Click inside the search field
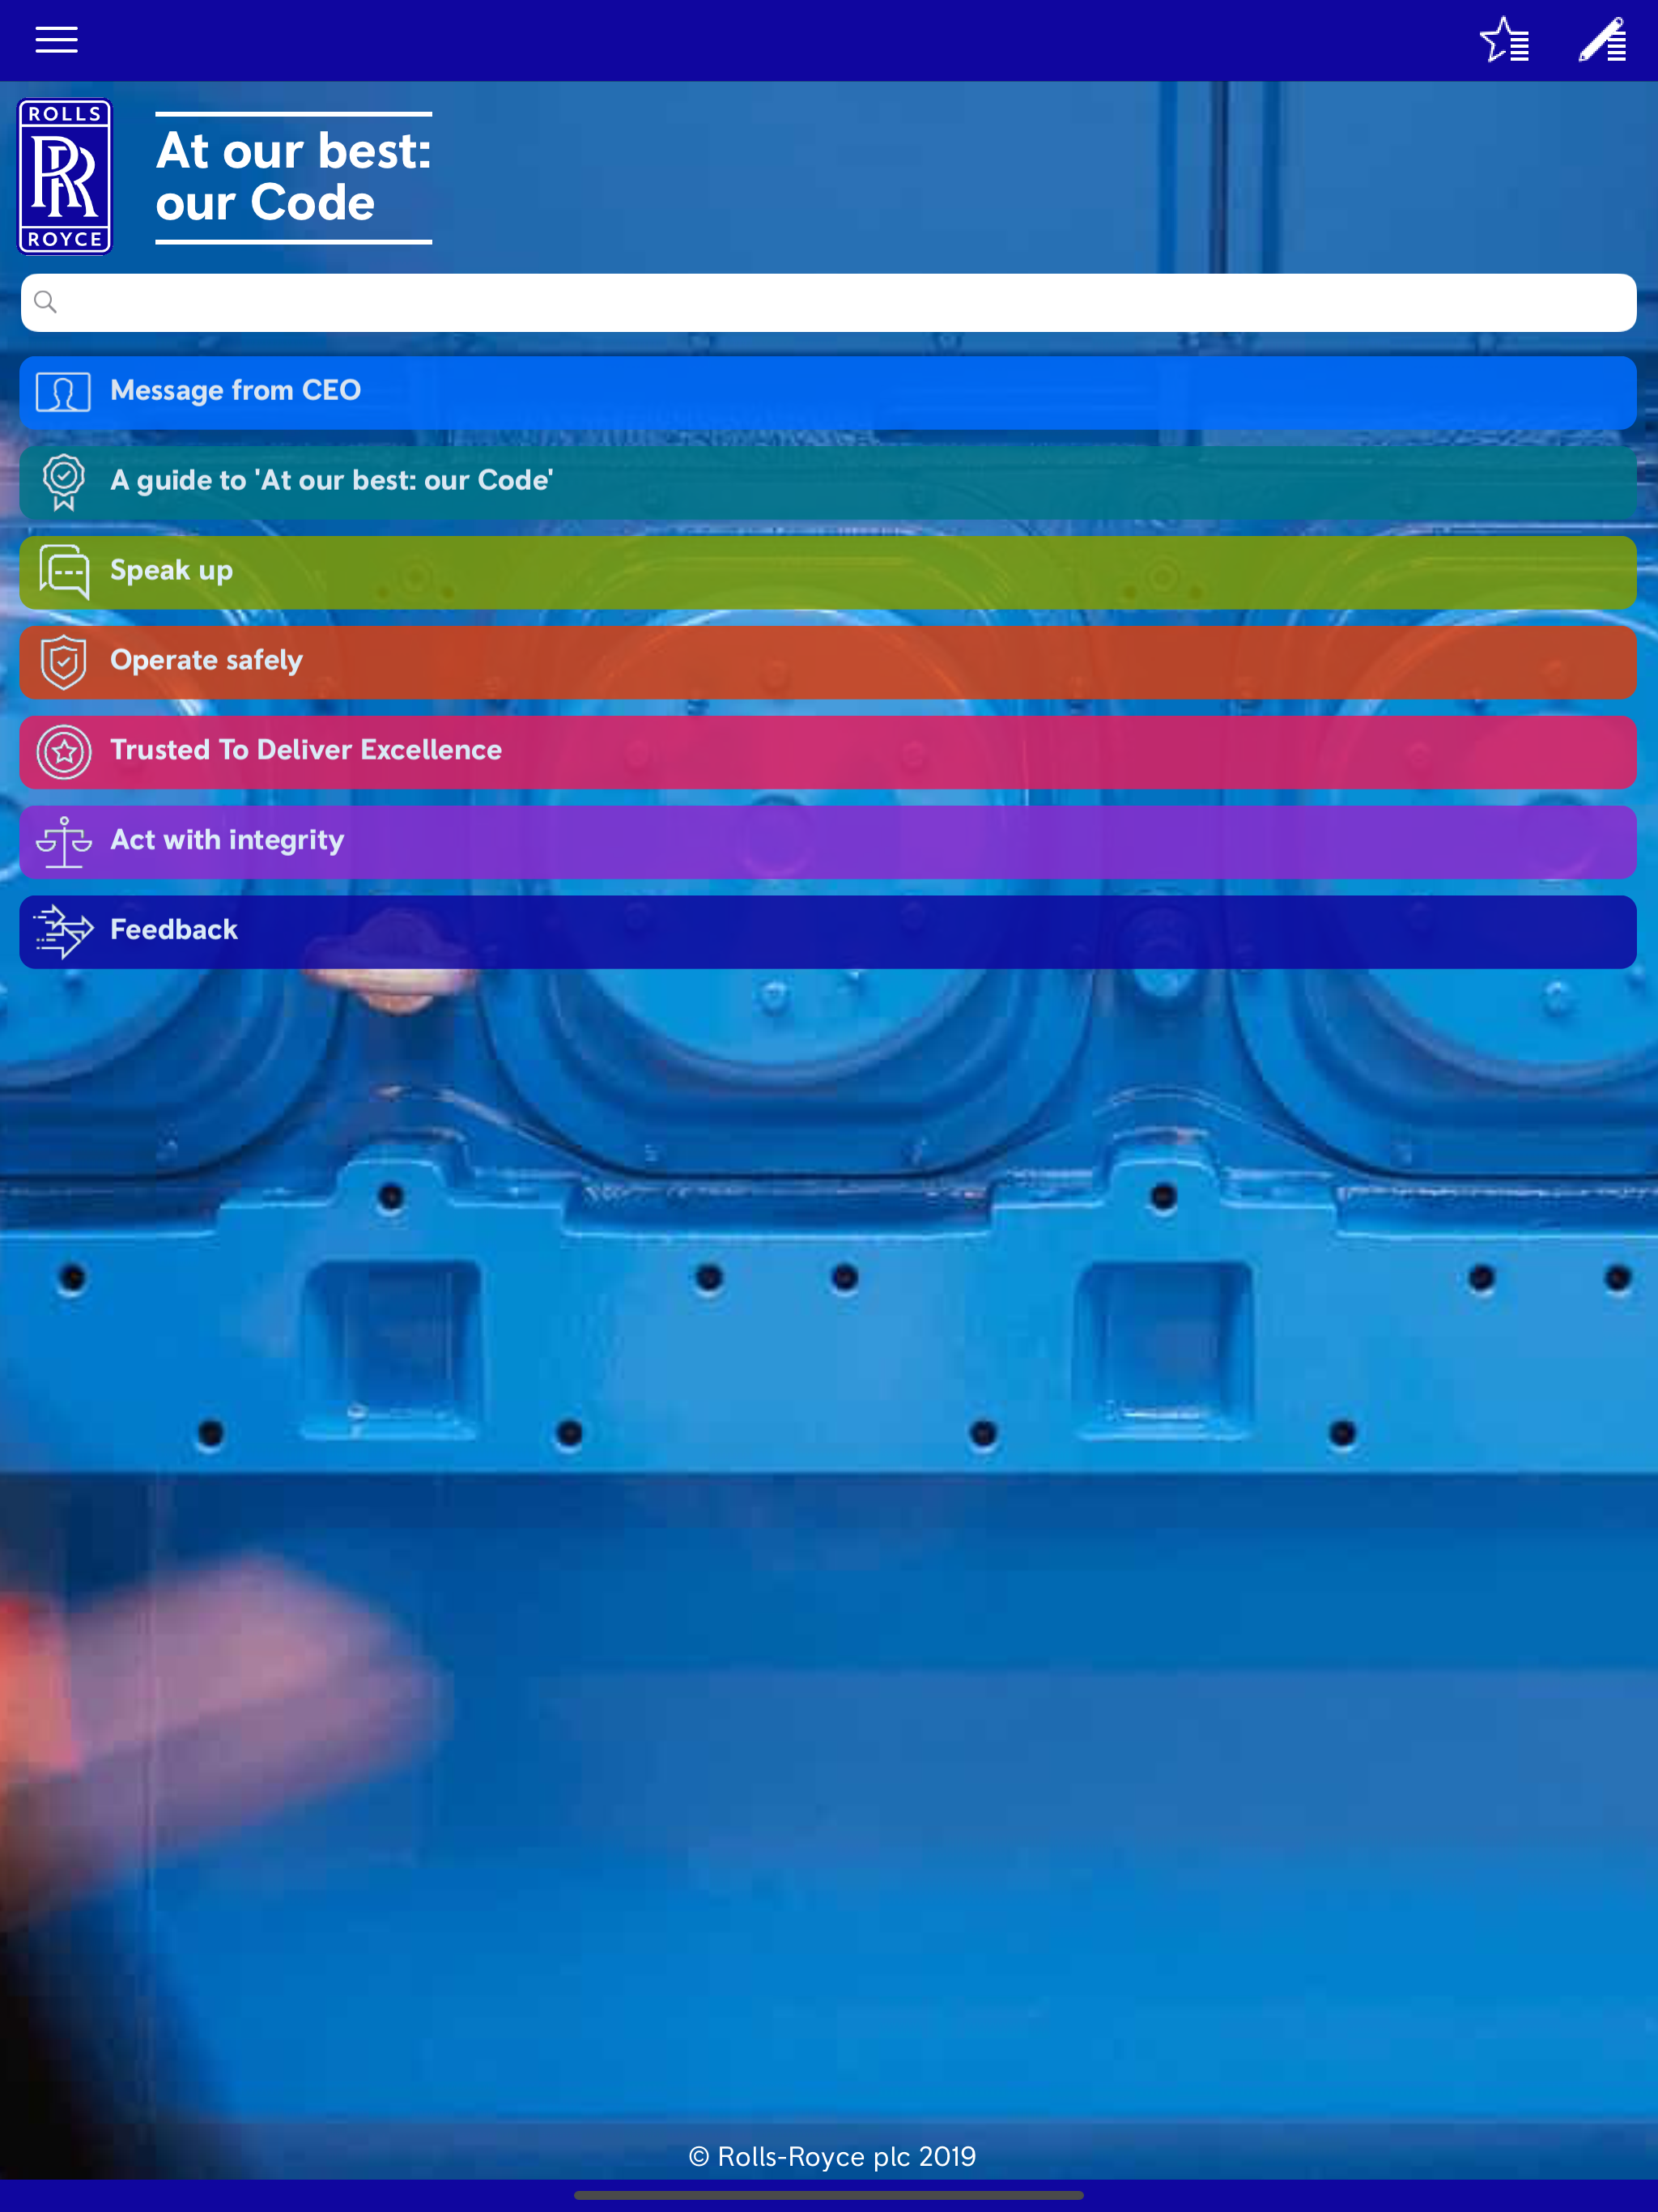The width and height of the screenshot is (1658, 2212). coord(828,302)
